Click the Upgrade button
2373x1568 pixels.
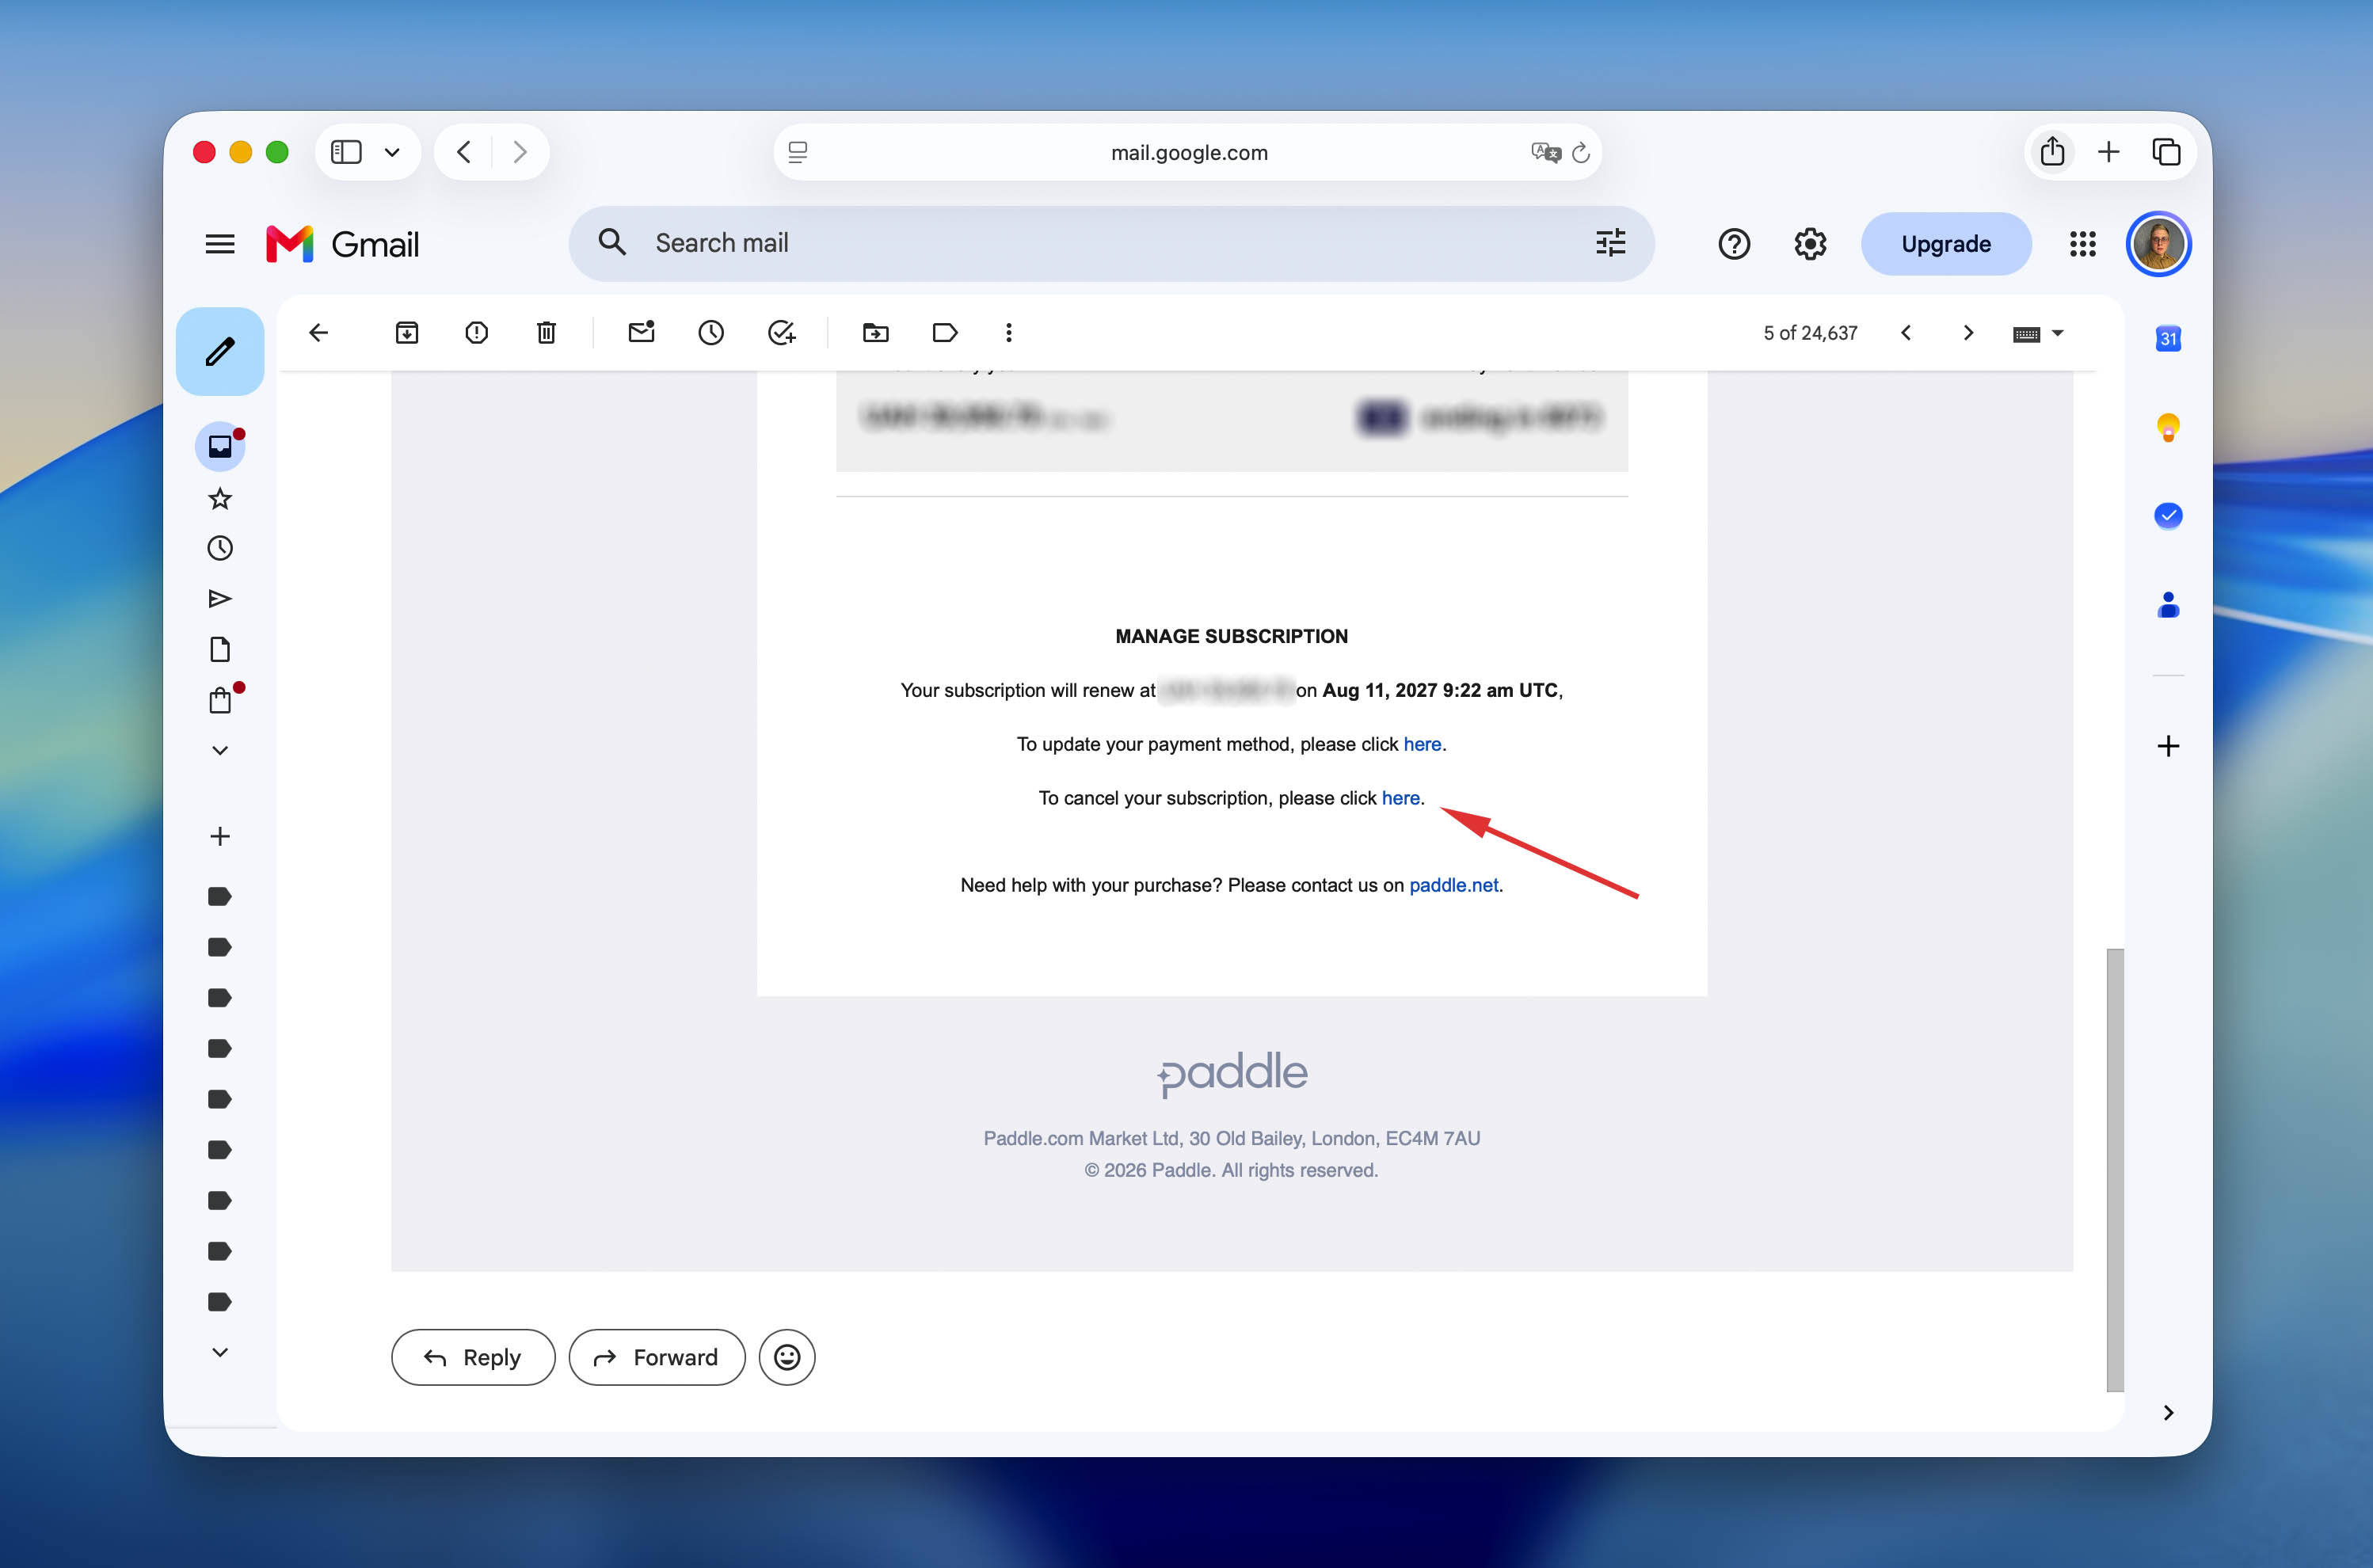tap(1946, 244)
